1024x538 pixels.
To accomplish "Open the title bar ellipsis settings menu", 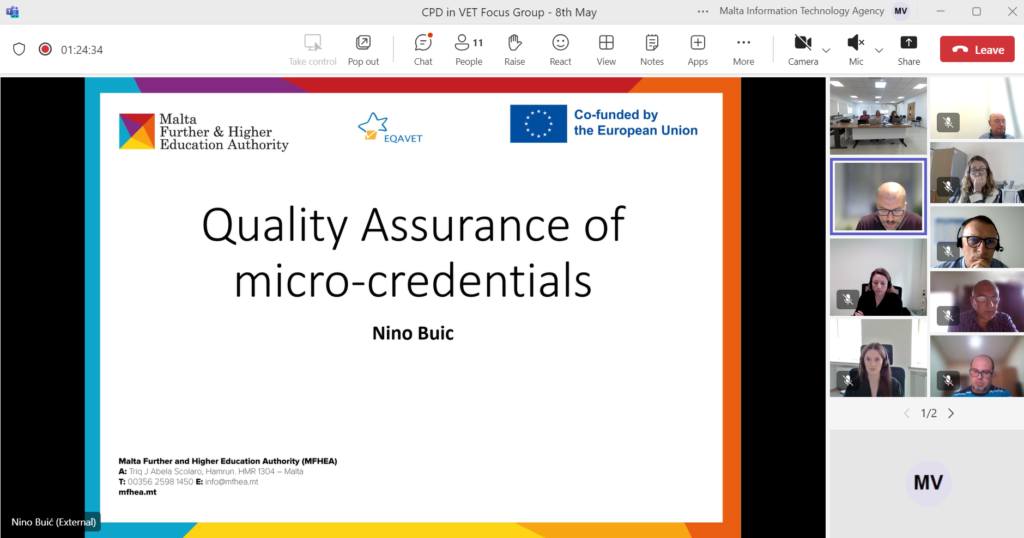I will [x=703, y=11].
